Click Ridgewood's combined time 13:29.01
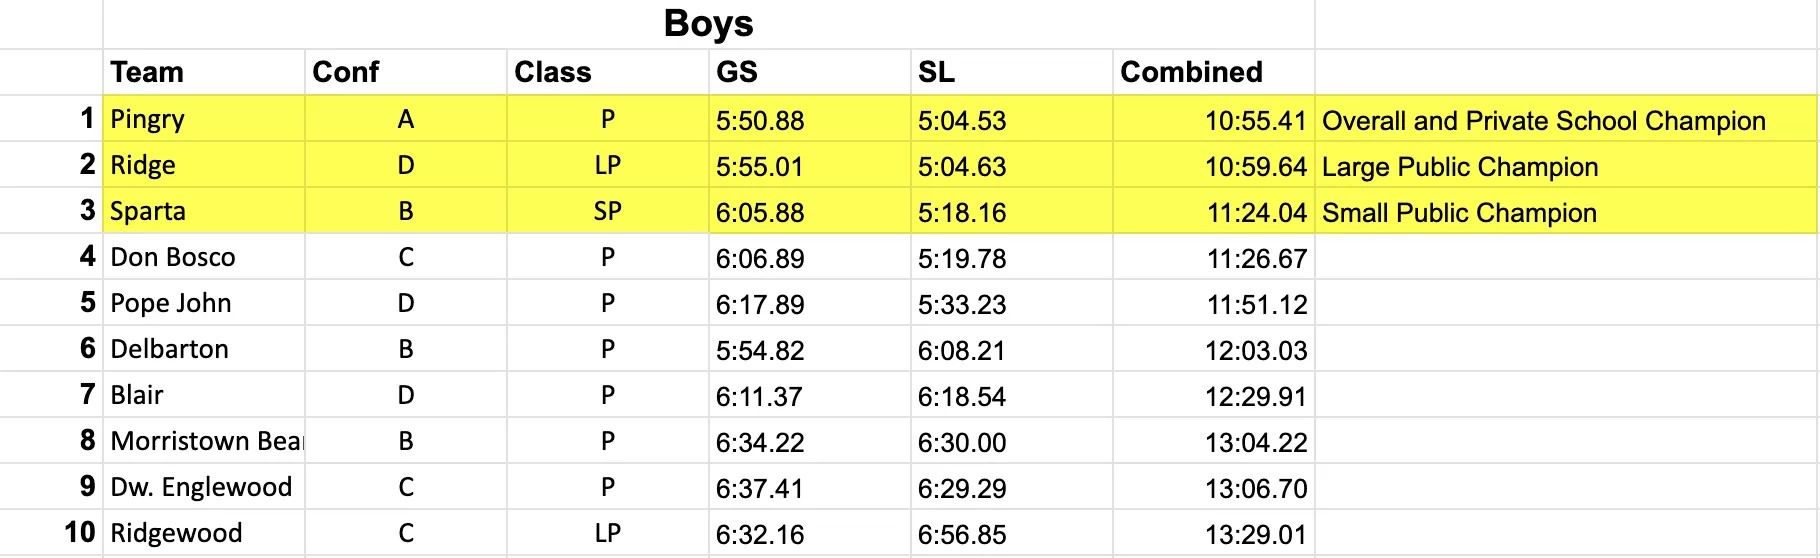This screenshot has height=558, width=1820. click(1255, 534)
